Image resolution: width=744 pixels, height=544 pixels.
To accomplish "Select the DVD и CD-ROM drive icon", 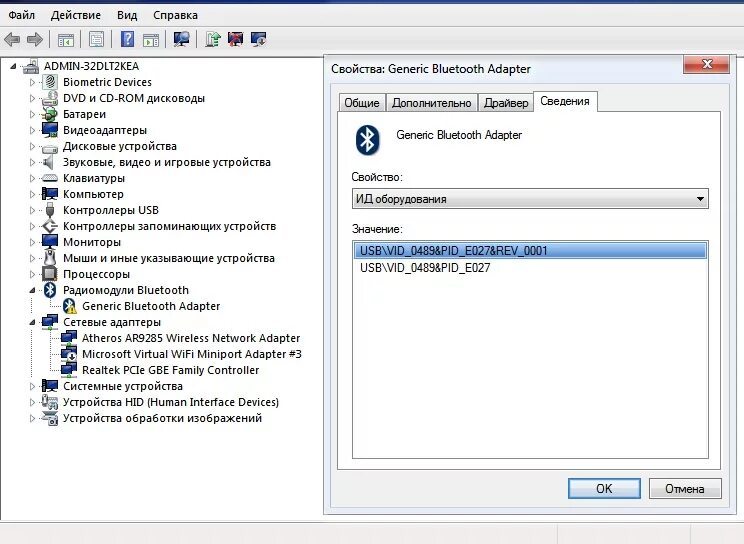I will pyautogui.click(x=49, y=98).
